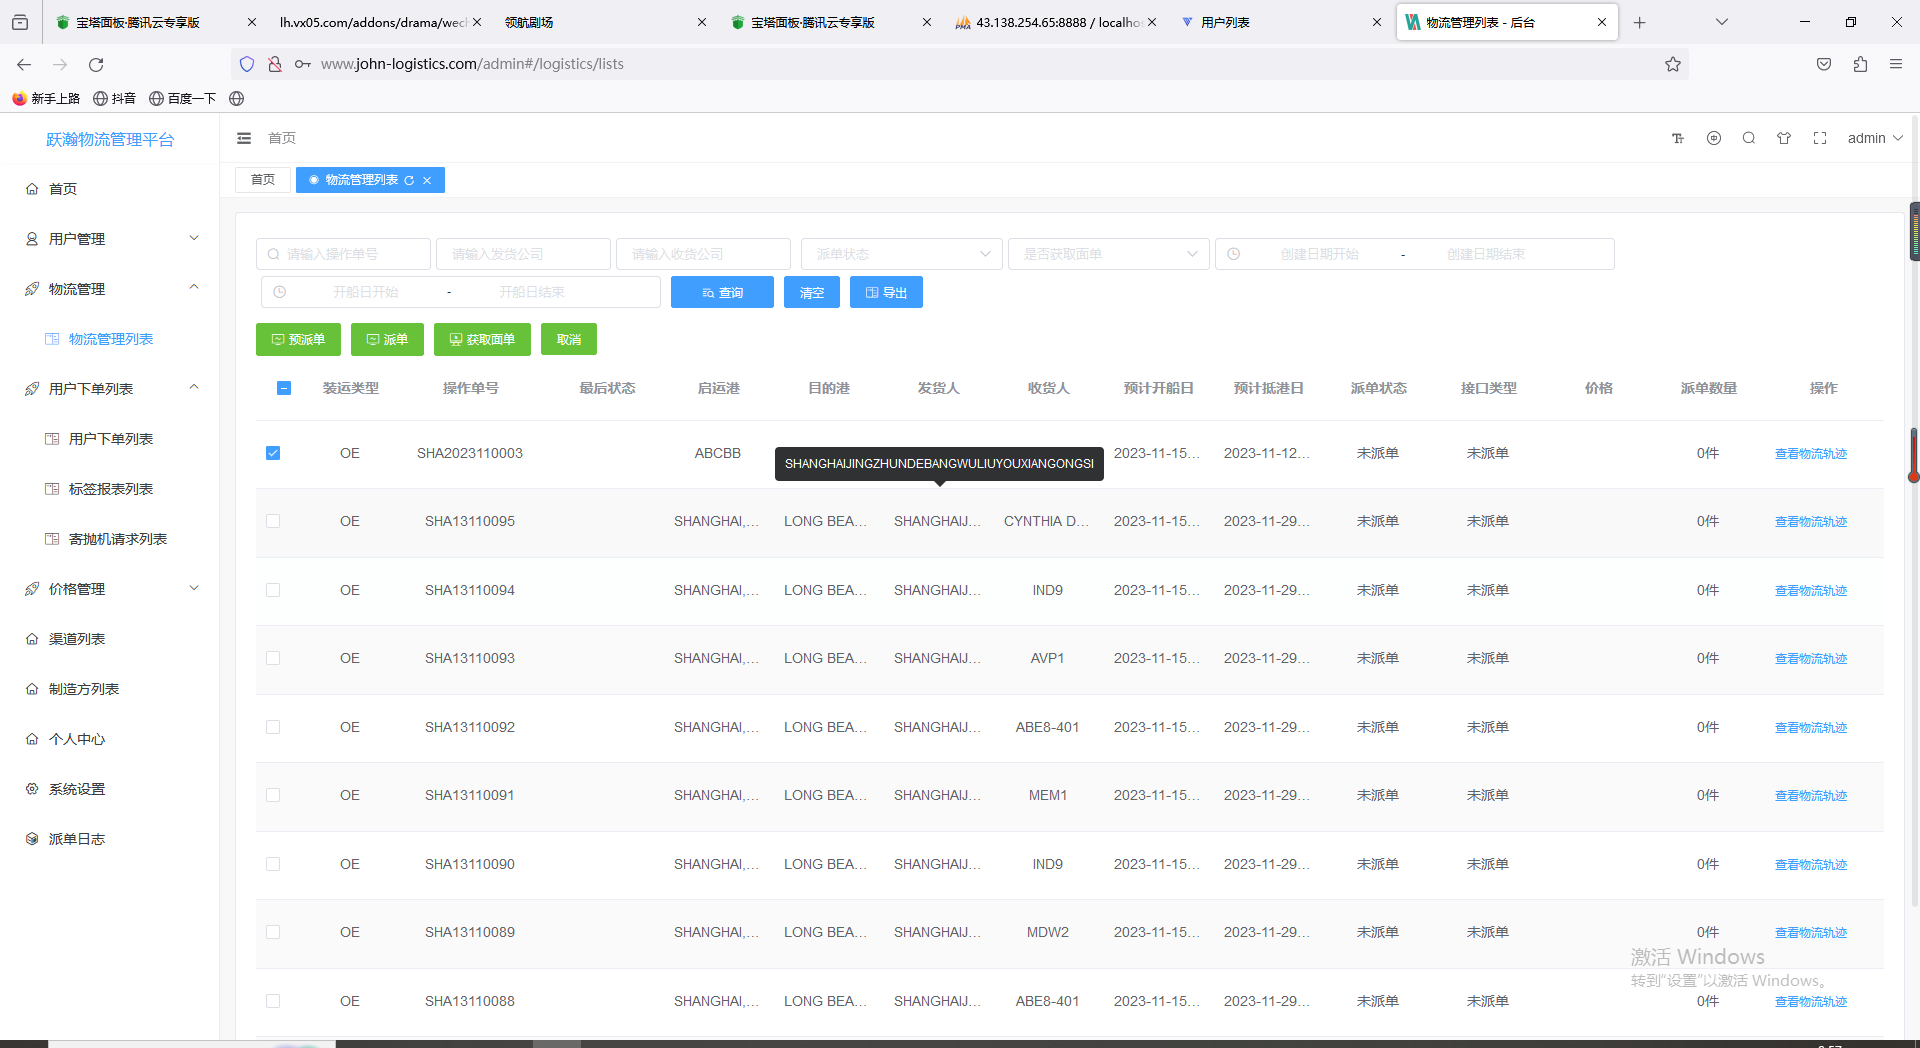1920x1048 pixels.
Task: Go to 用户下单列表 submenu item
Action: pos(110,439)
